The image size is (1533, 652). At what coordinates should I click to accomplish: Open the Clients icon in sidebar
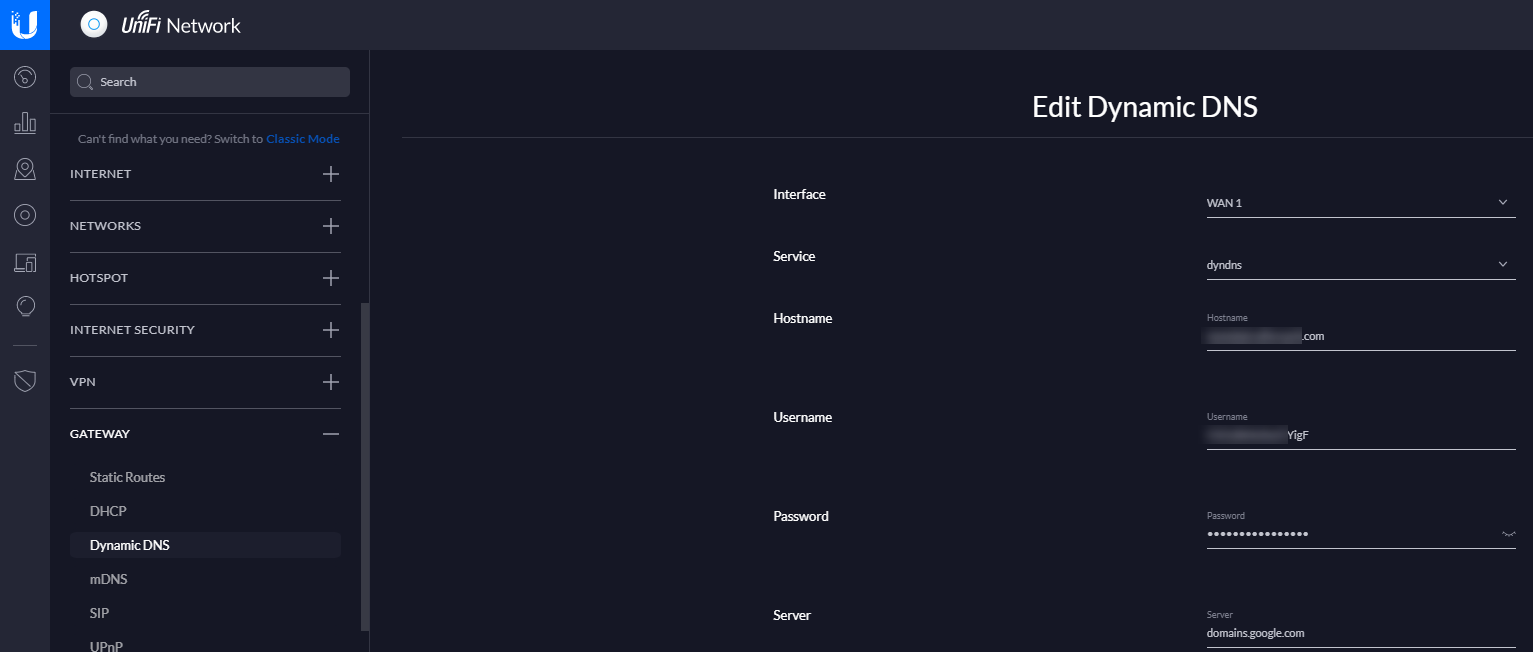(25, 262)
